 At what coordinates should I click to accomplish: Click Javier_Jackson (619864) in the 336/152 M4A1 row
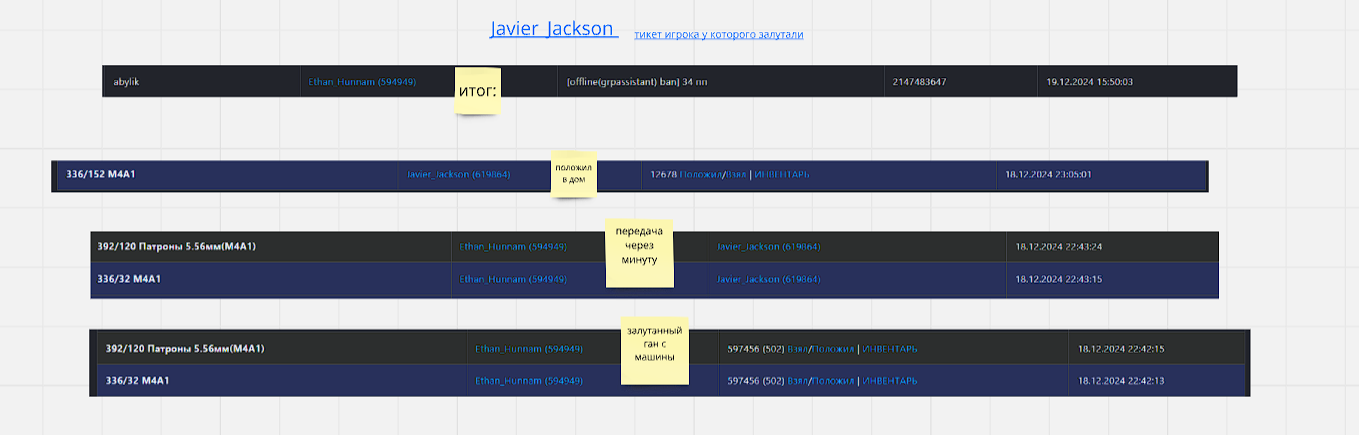(458, 175)
